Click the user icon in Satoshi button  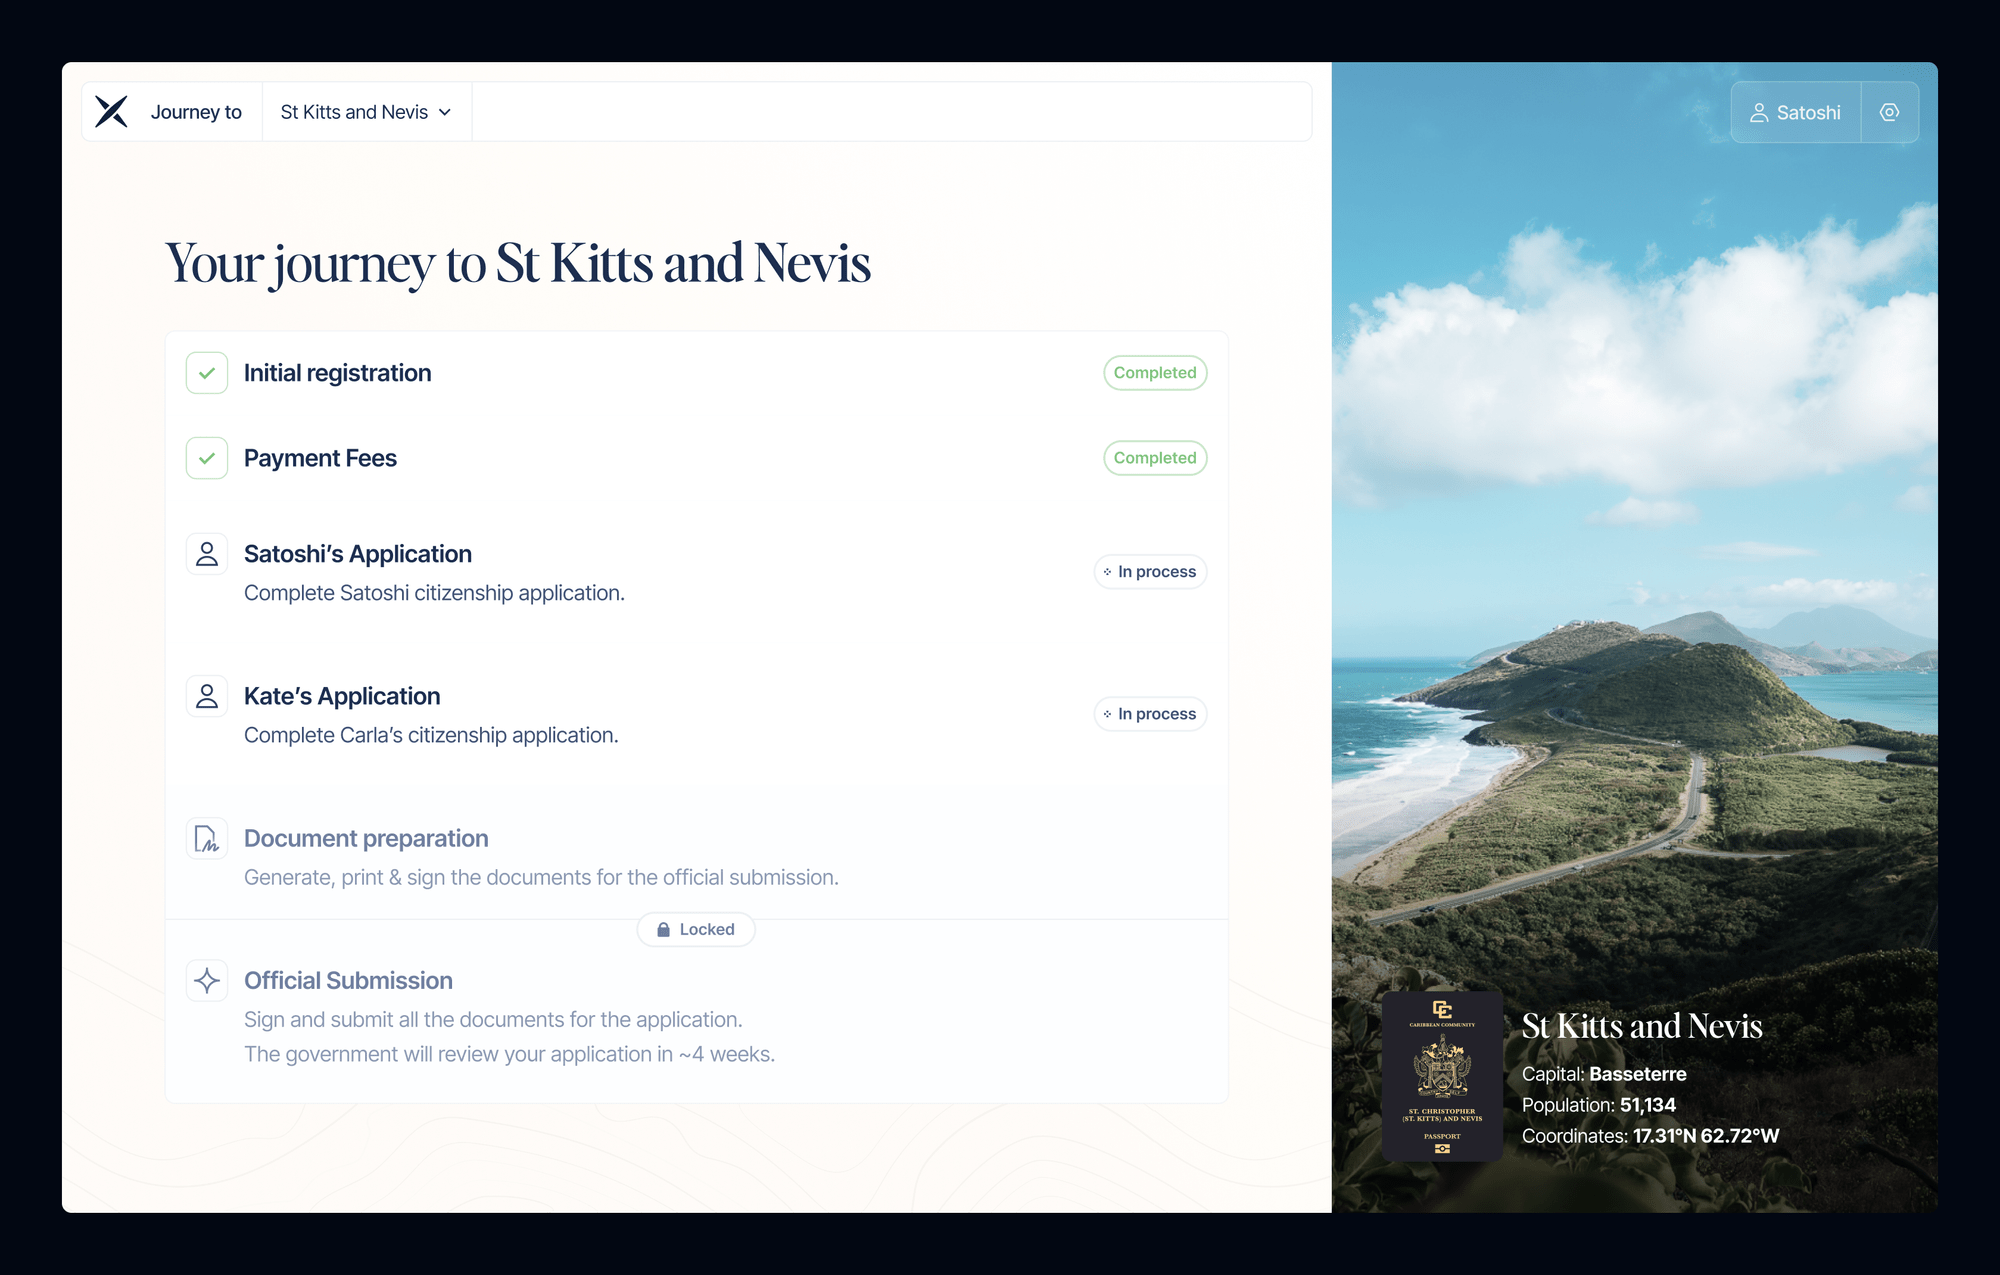point(1759,113)
